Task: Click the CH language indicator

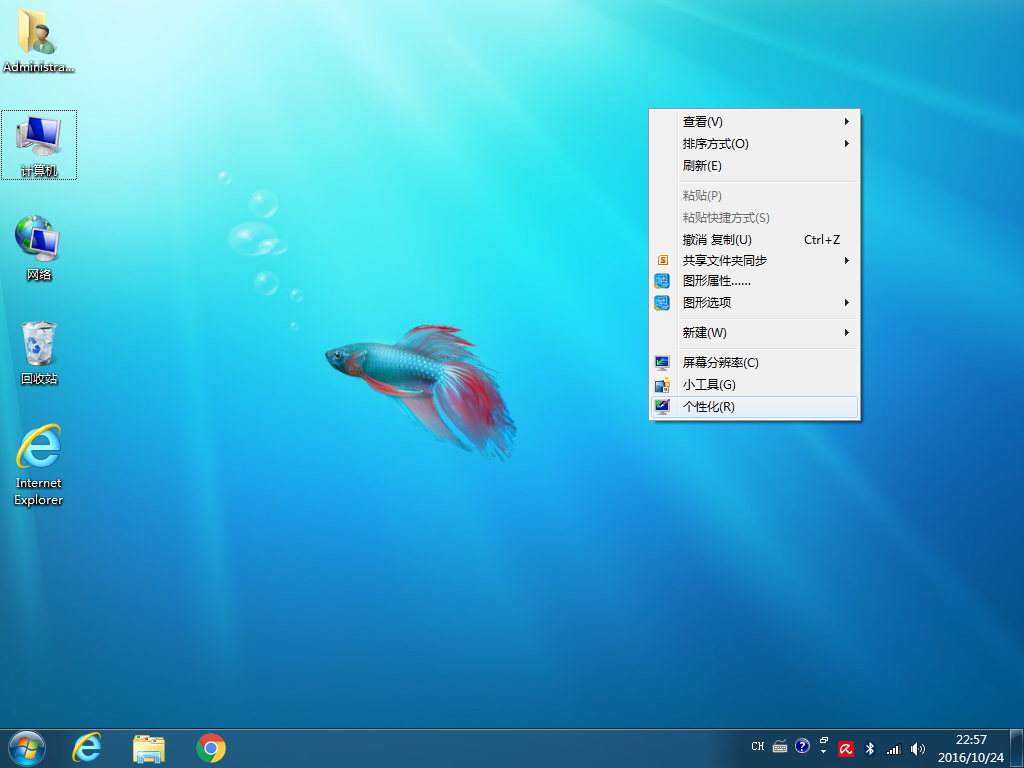Action: coord(758,747)
